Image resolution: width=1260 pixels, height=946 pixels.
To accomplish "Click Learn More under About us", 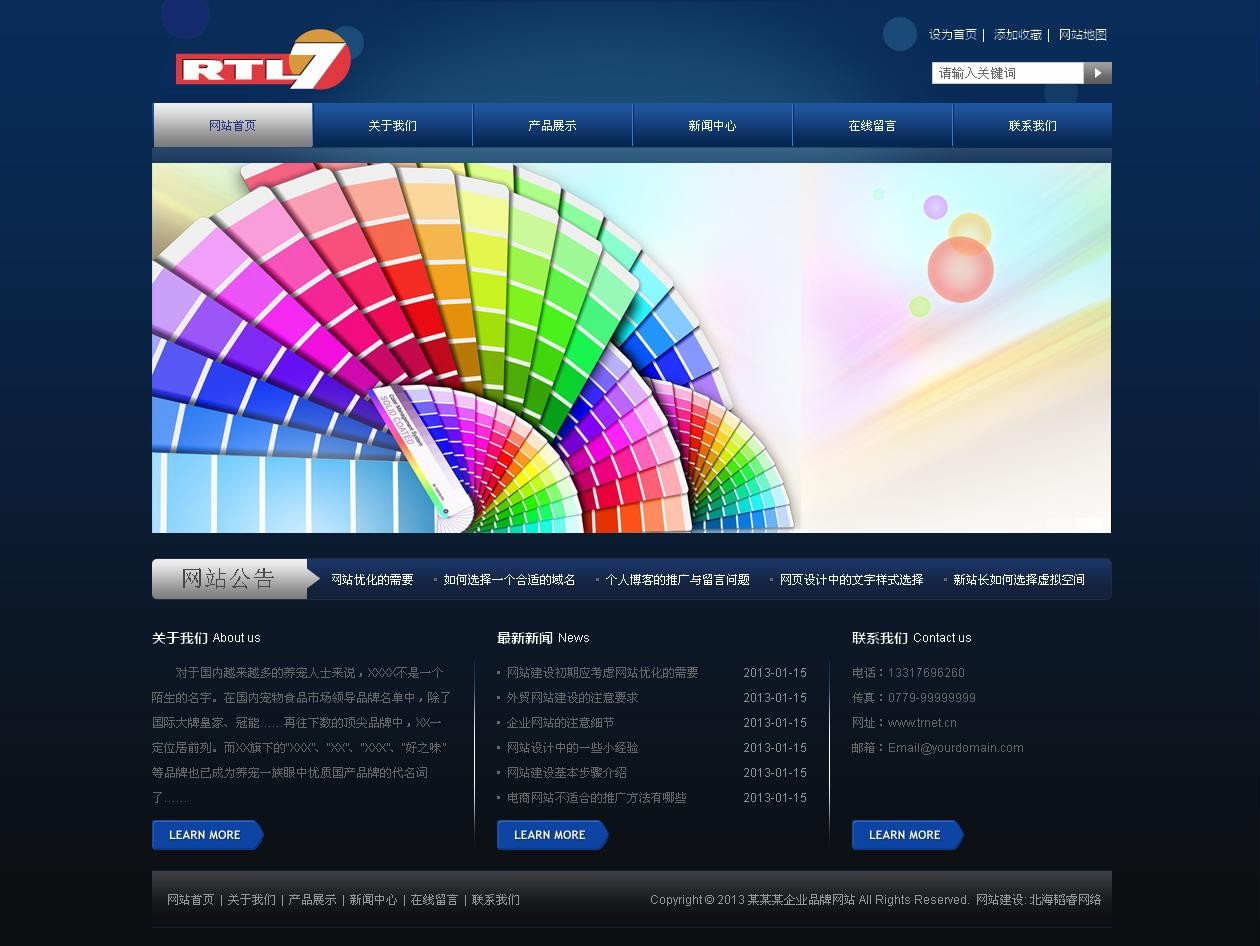I will pyautogui.click(x=207, y=835).
